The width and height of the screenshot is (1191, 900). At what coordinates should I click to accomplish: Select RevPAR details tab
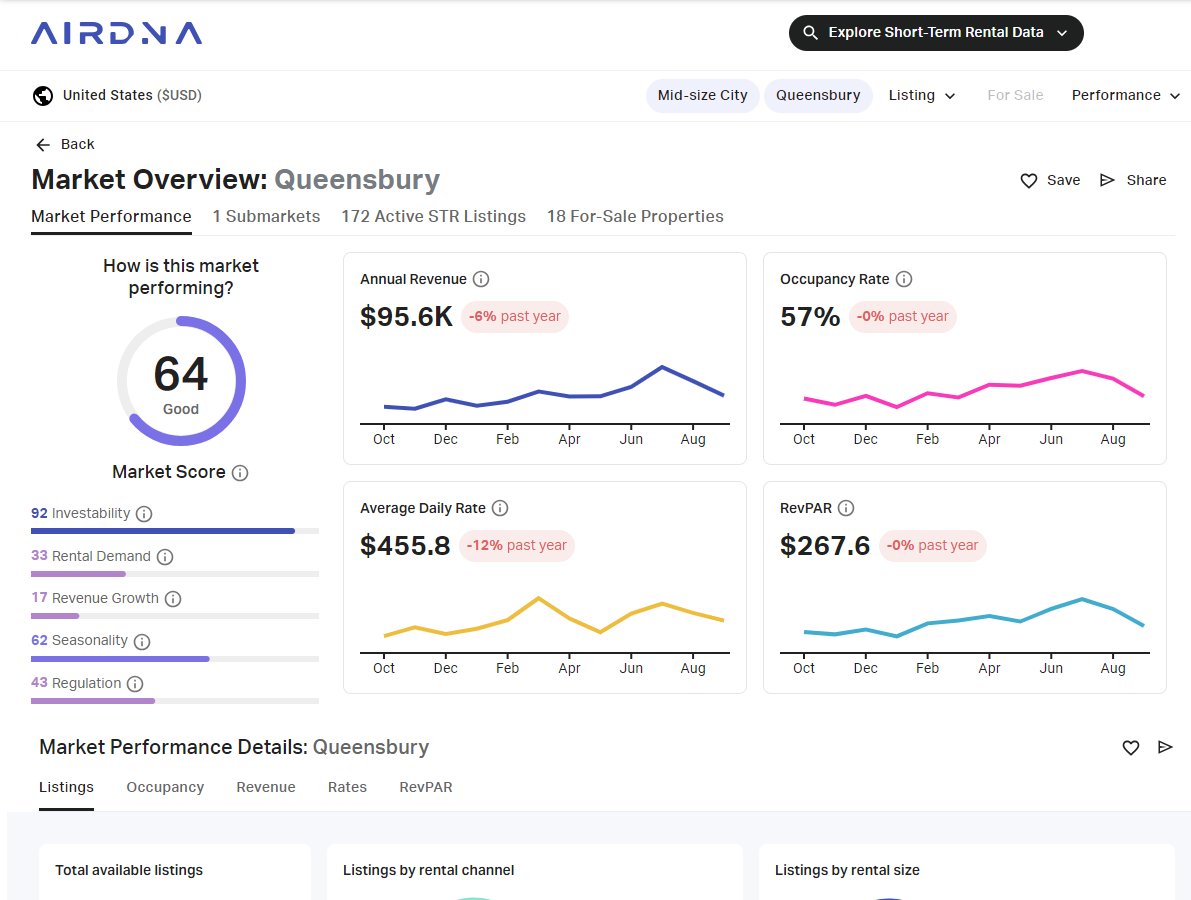[x=425, y=788]
